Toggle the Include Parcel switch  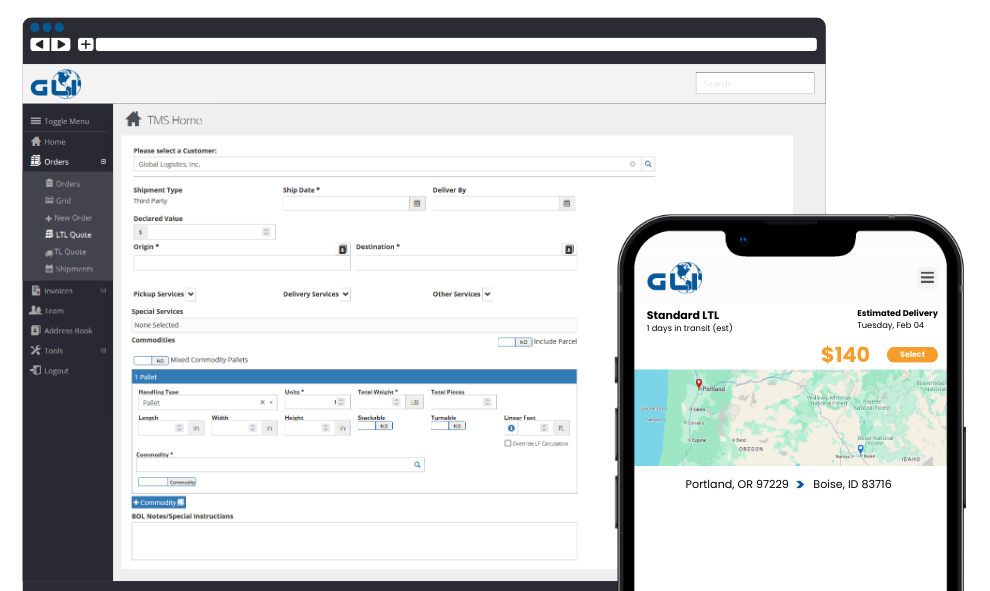(514, 342)
